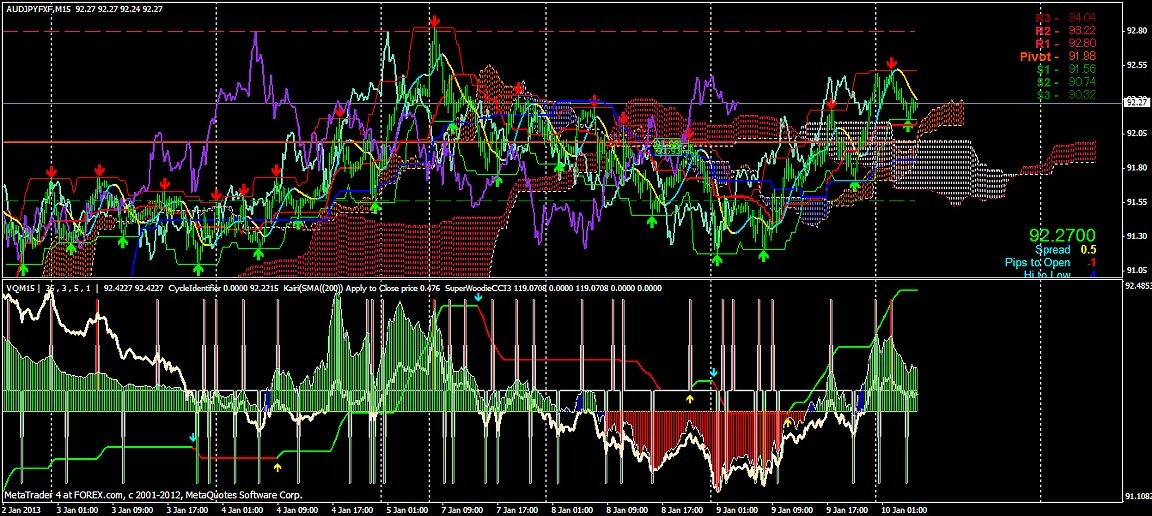Click the 9 Jan 01:00 time label
This screenshot has height=516, width=1152.
point(737,509)
